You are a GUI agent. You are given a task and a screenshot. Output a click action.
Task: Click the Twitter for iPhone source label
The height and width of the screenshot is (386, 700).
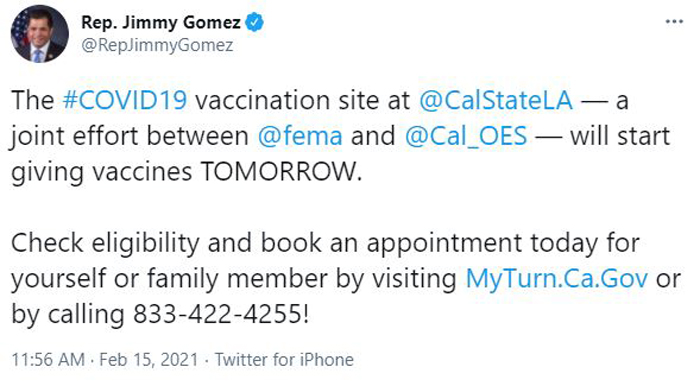(x=284, y=360)
